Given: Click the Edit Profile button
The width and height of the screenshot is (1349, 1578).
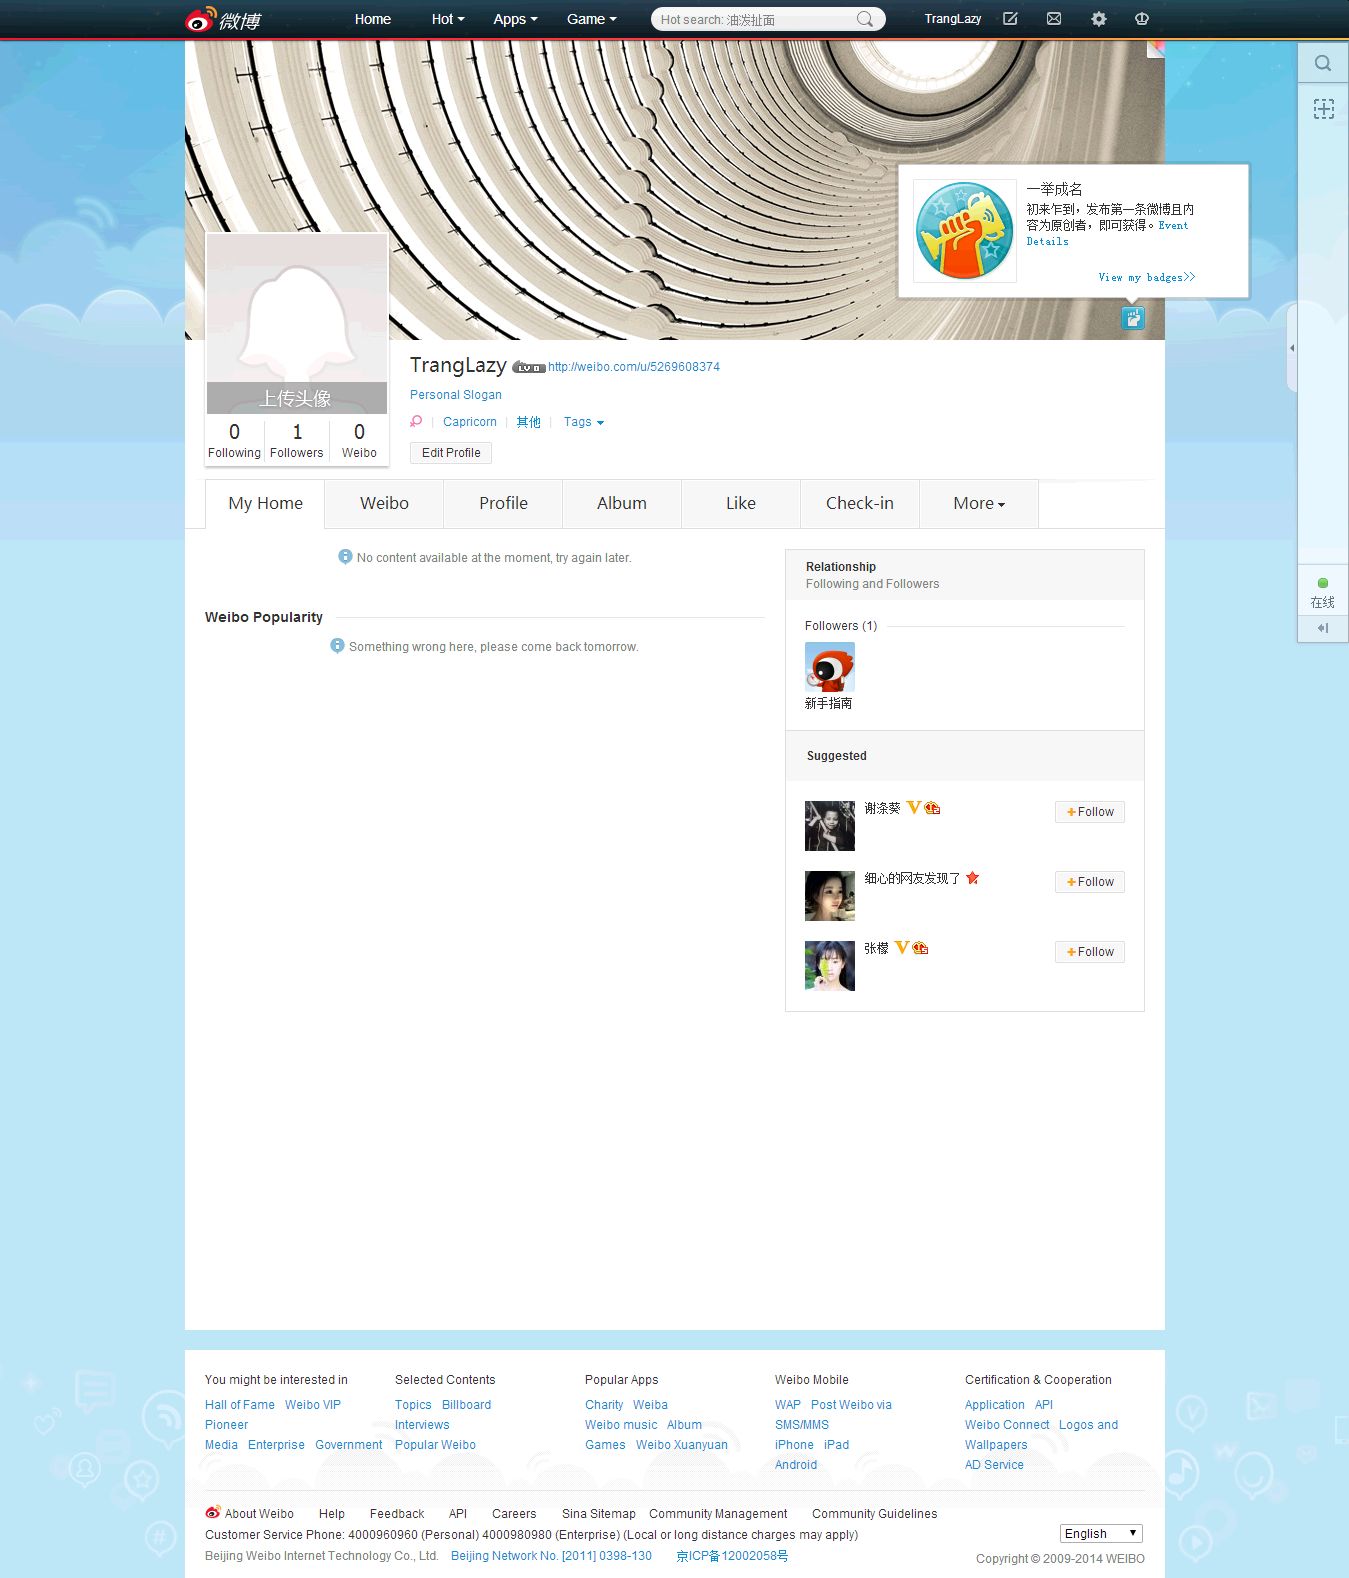Looking at the screenshot, I should click(451, 453).
